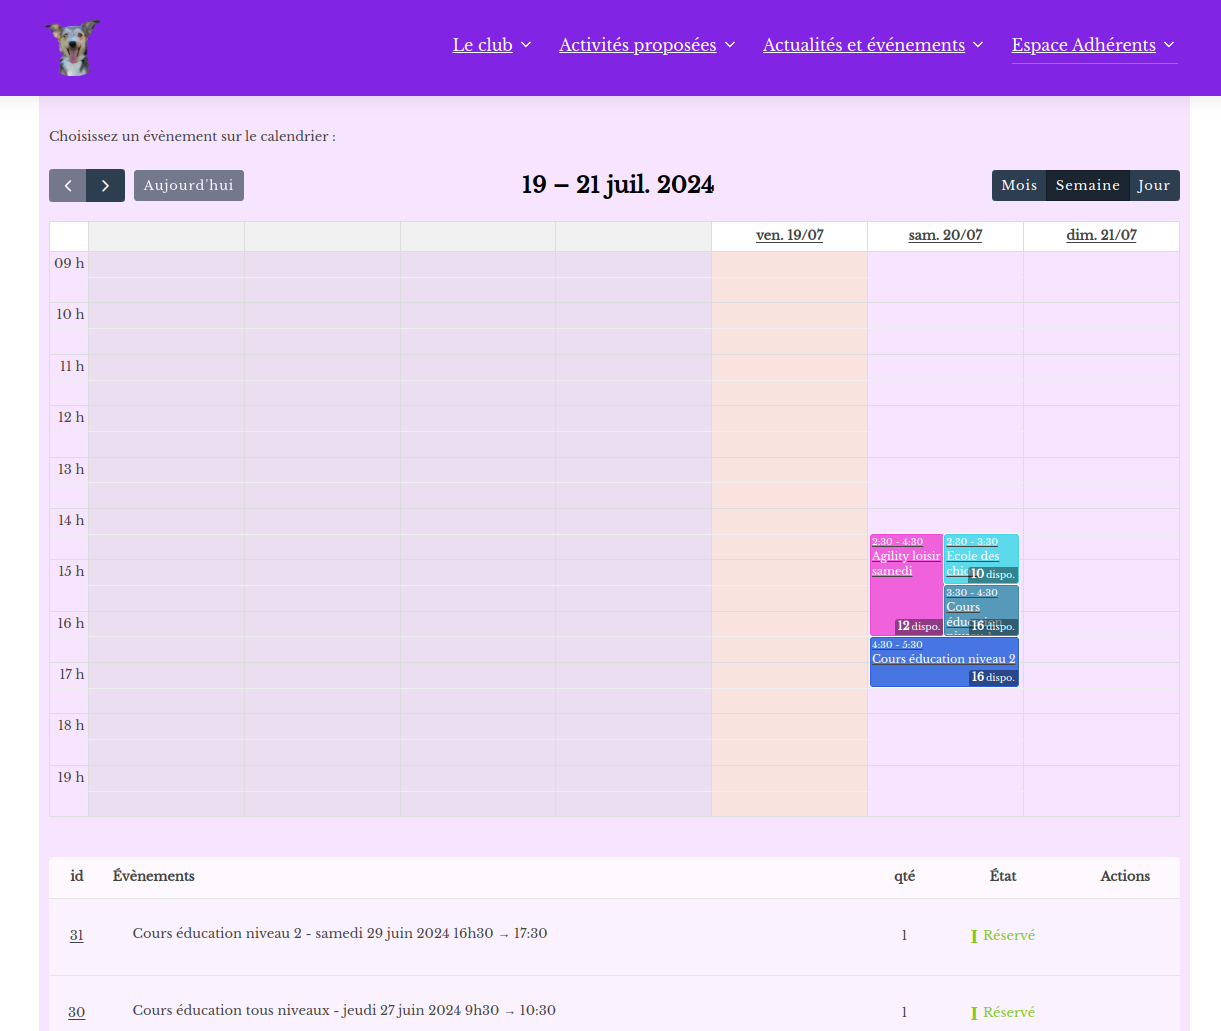Open the dim. 21/07 day header

(x=1101, y=235)
